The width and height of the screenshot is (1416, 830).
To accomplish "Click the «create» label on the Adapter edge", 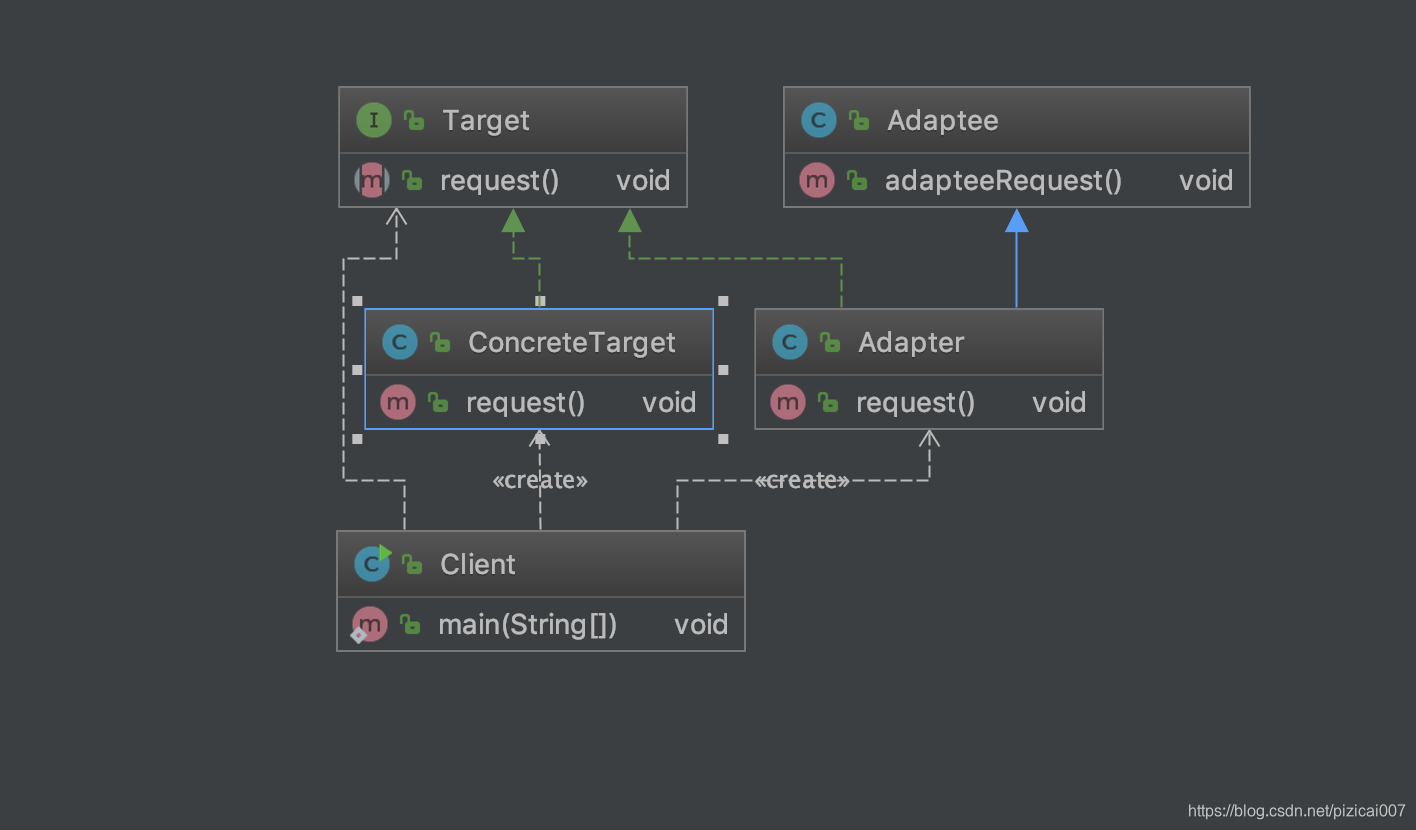I will 802,481.
